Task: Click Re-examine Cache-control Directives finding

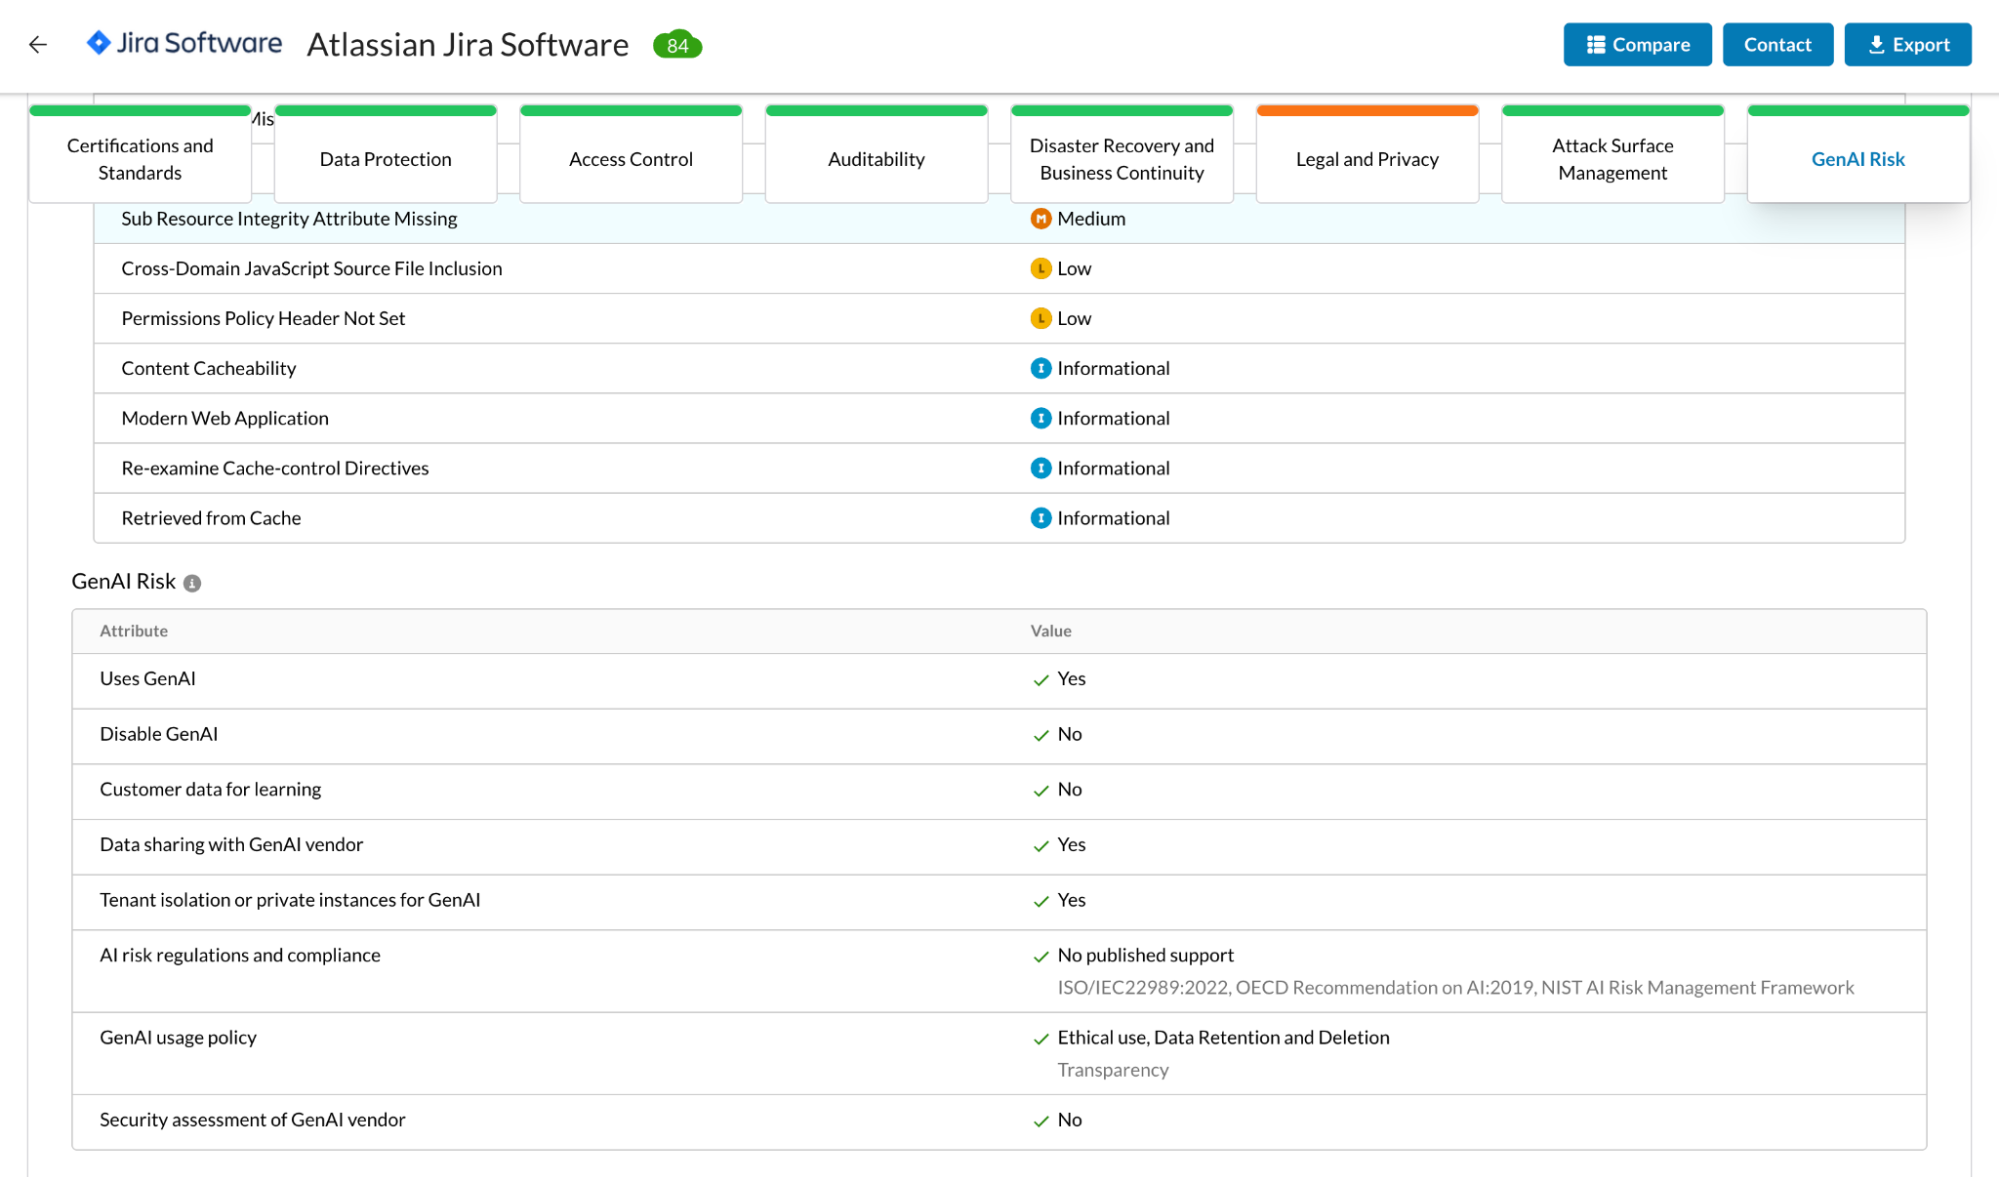Action: pyautogui.click(x=275, y=469)
